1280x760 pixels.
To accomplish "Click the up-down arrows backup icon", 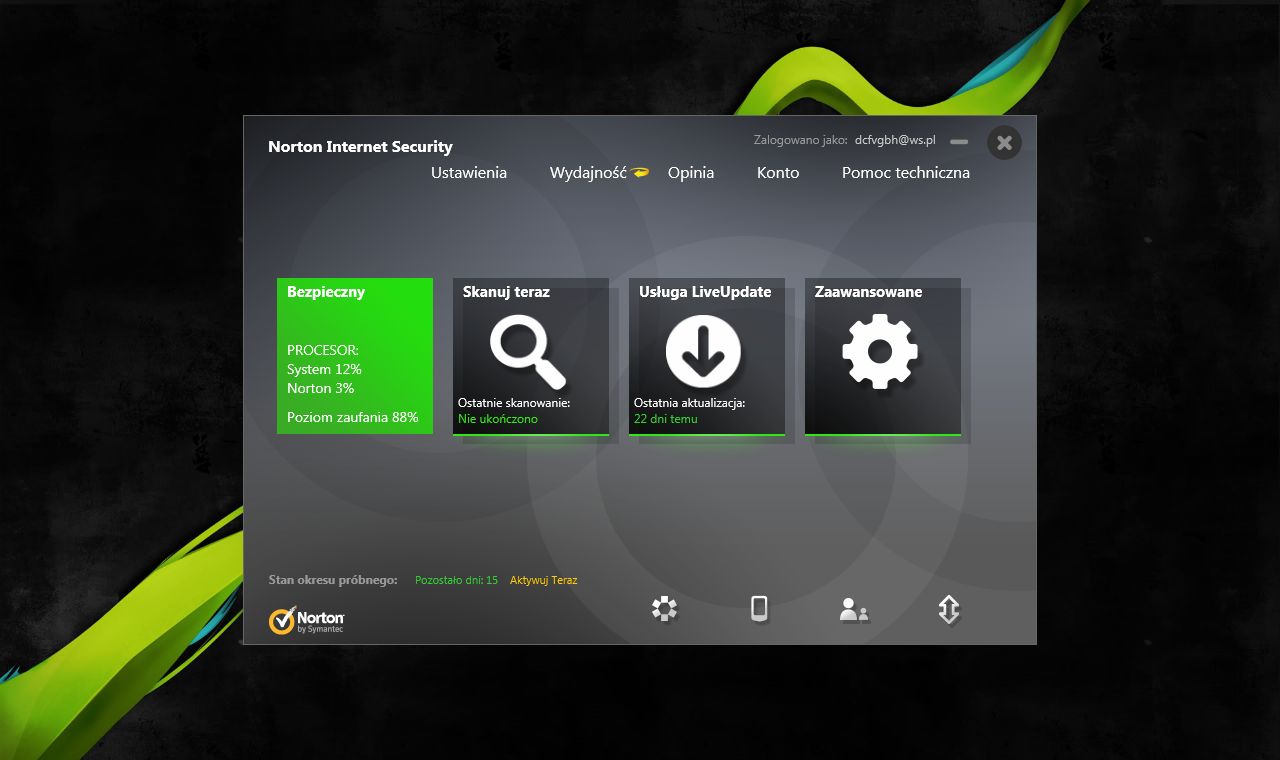I will tap(949, 610).
